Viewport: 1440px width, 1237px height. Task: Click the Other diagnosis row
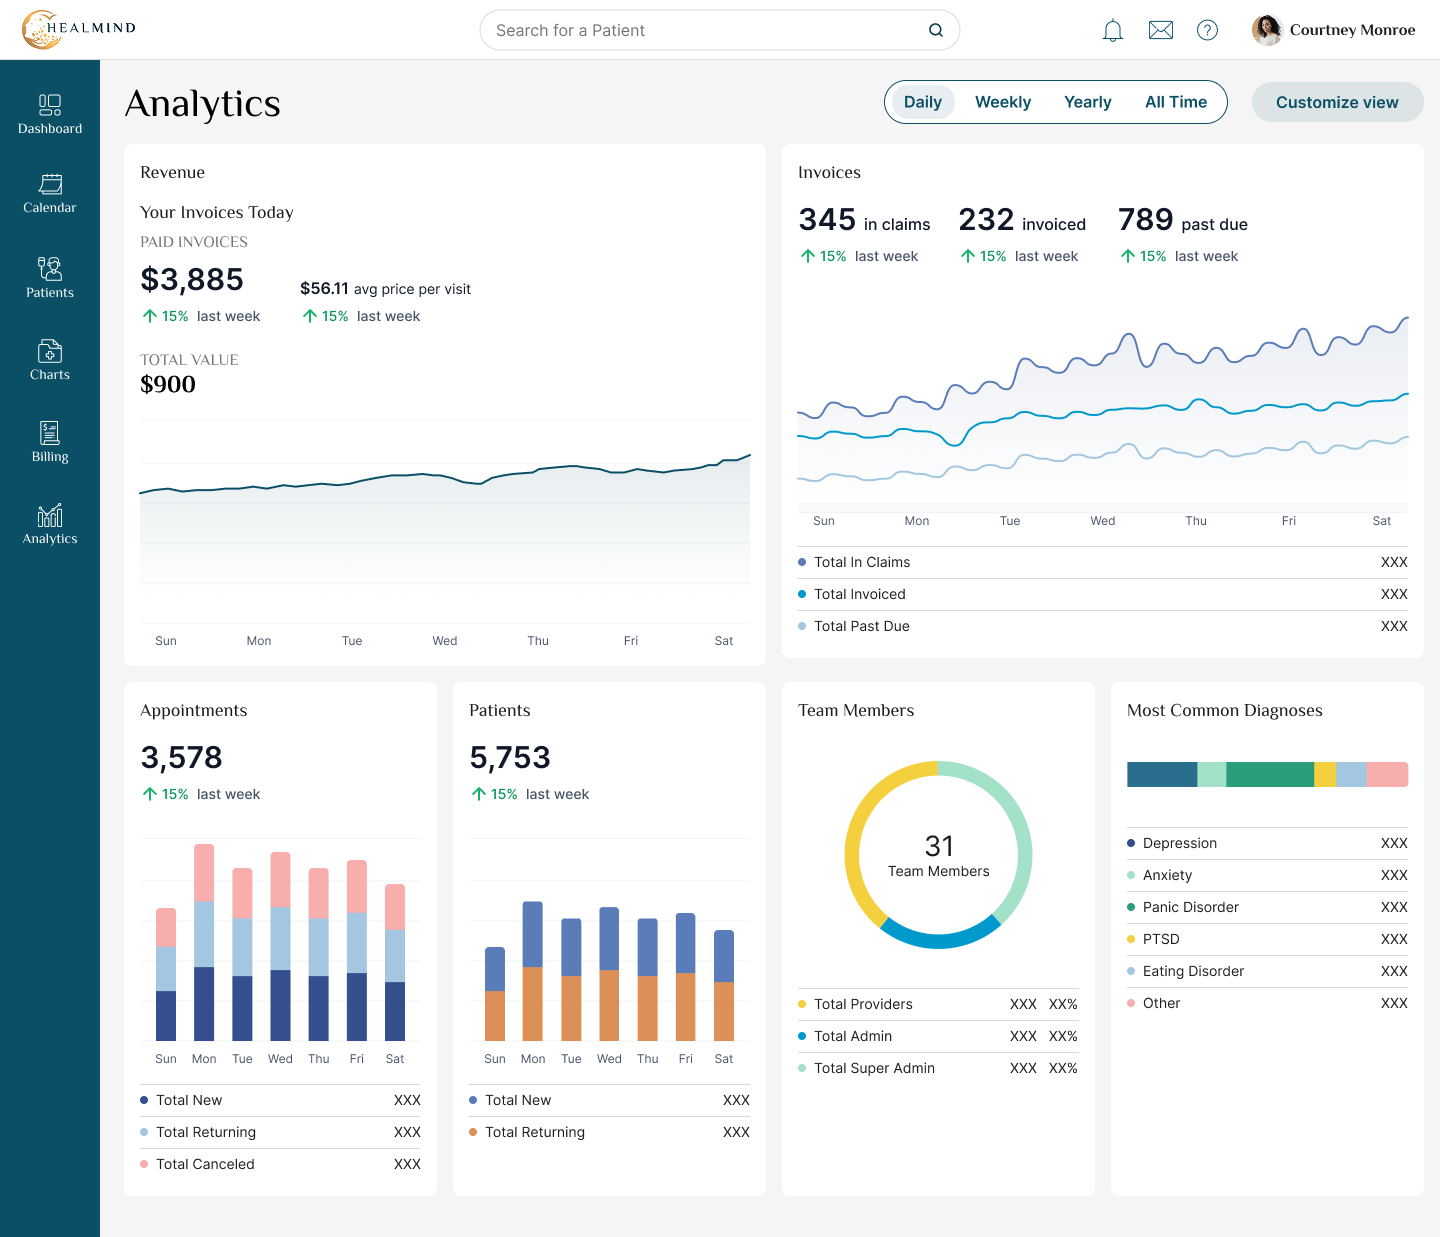tap(1268, 1003)
